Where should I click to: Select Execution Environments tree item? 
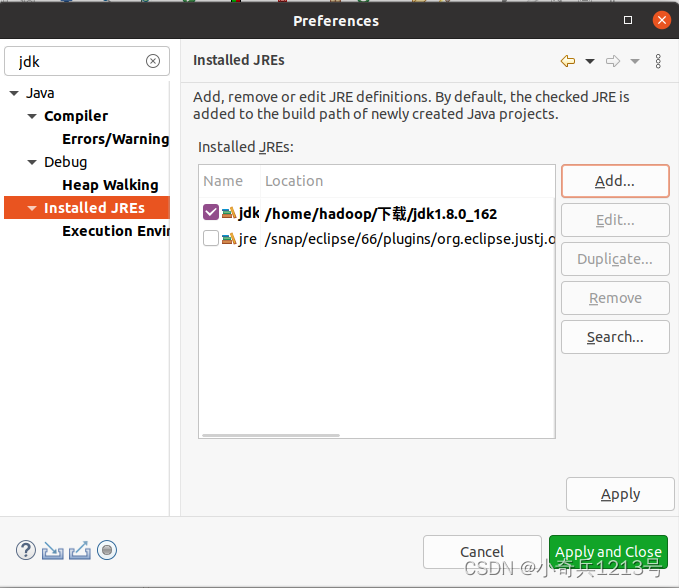(x=116, y=231)
